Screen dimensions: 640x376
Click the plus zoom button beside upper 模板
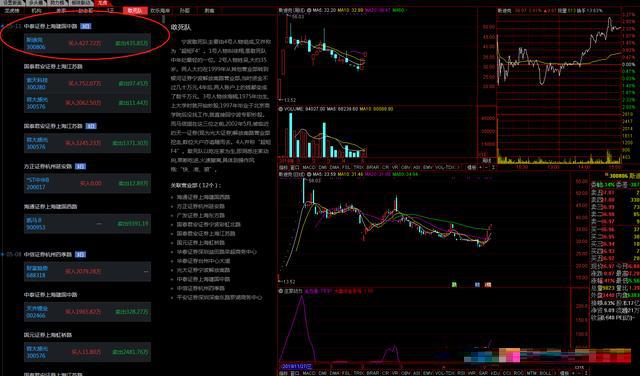(x=480, y=167)
